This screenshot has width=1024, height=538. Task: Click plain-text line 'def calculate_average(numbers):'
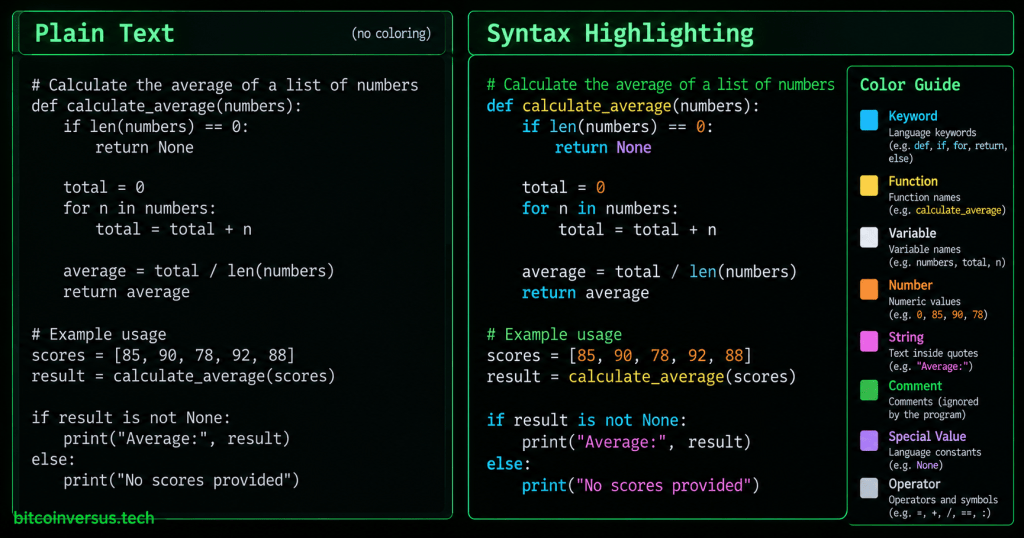coord(167,106)
